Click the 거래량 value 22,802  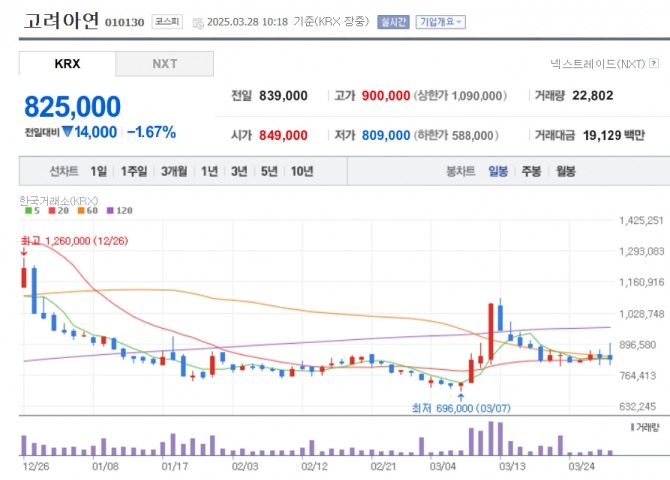(593, 95)
